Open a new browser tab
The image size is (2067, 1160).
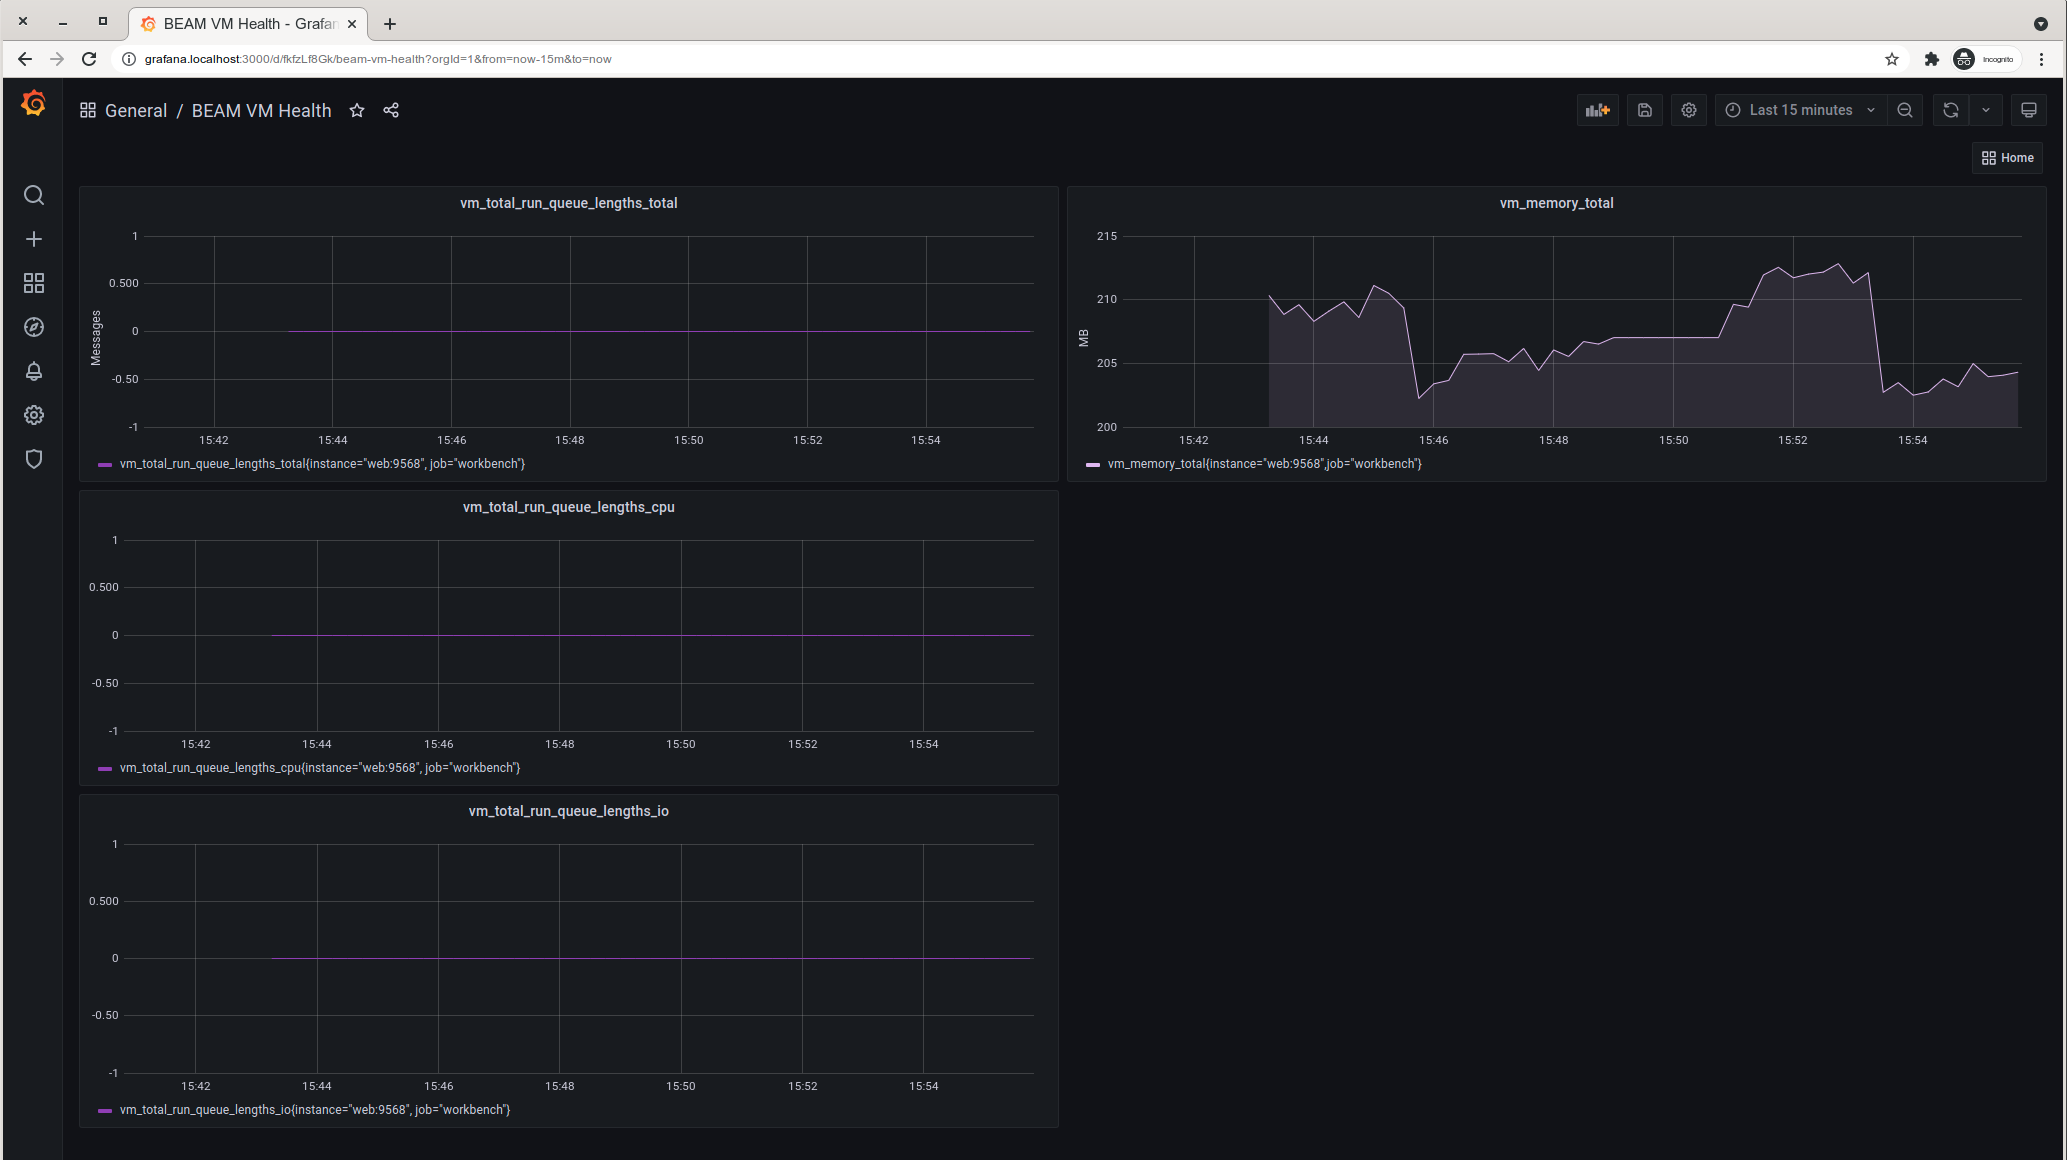[x=390, y=24]
